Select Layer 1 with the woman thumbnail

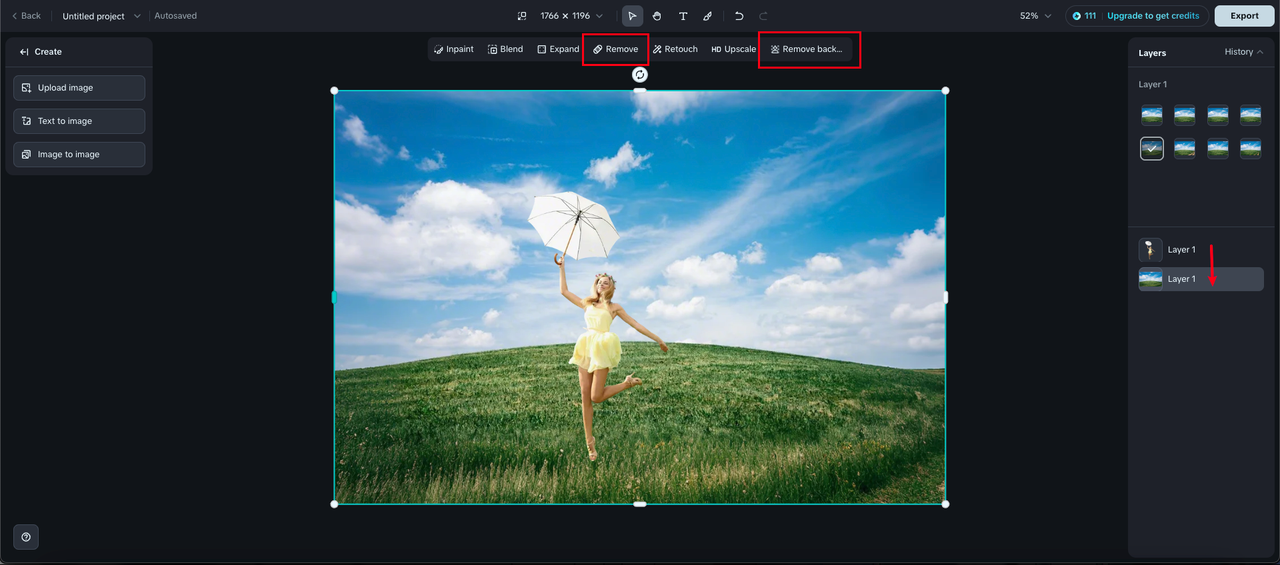(1200, 250)
